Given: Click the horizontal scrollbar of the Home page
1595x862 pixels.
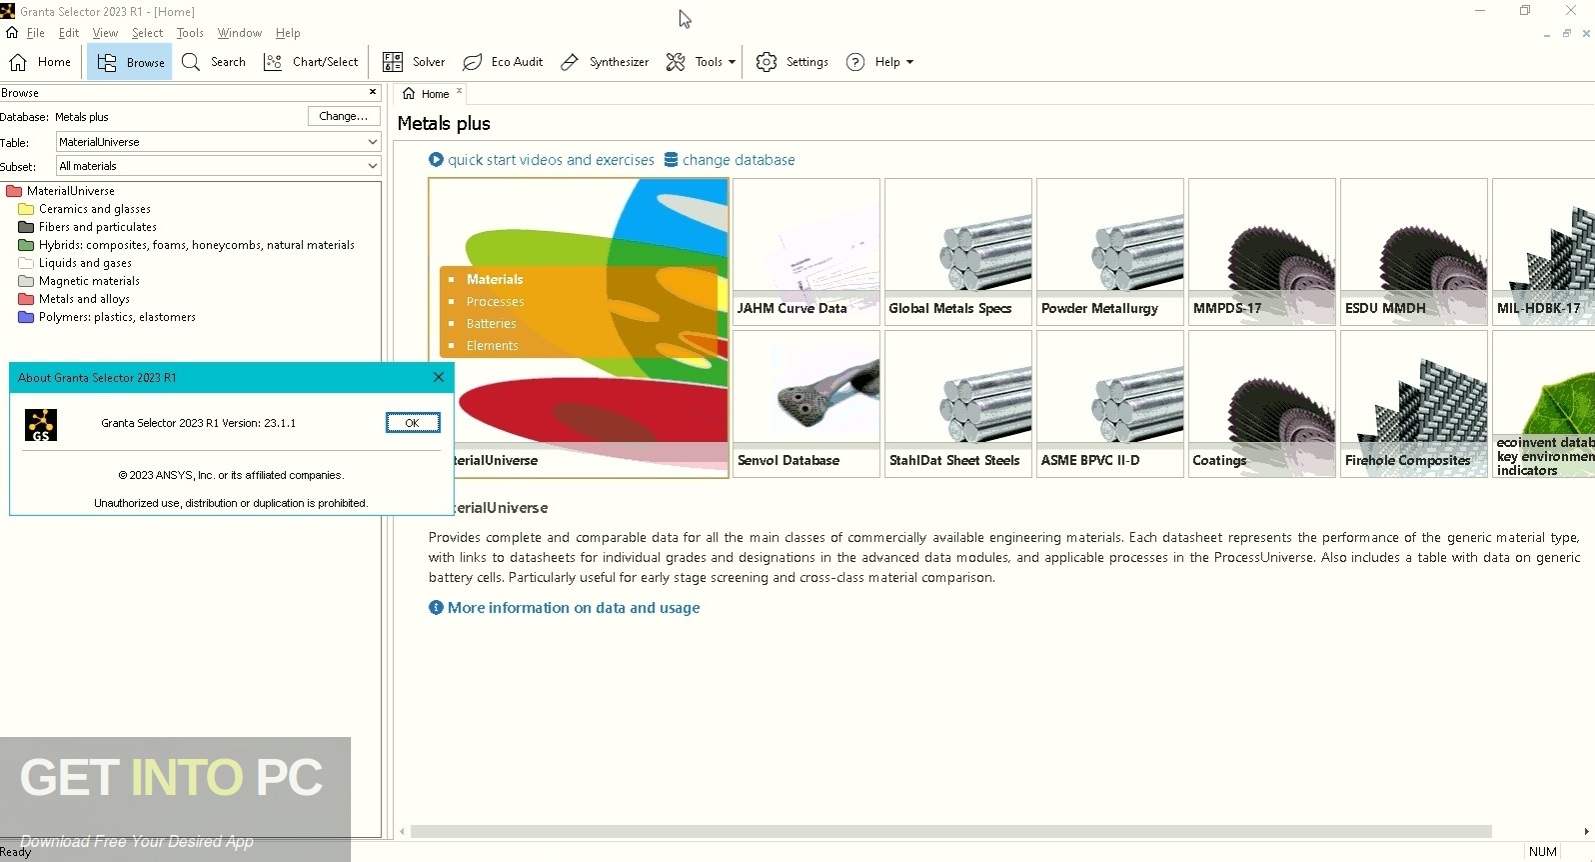Looking at the screenshot, I should (x=951, y=831).
